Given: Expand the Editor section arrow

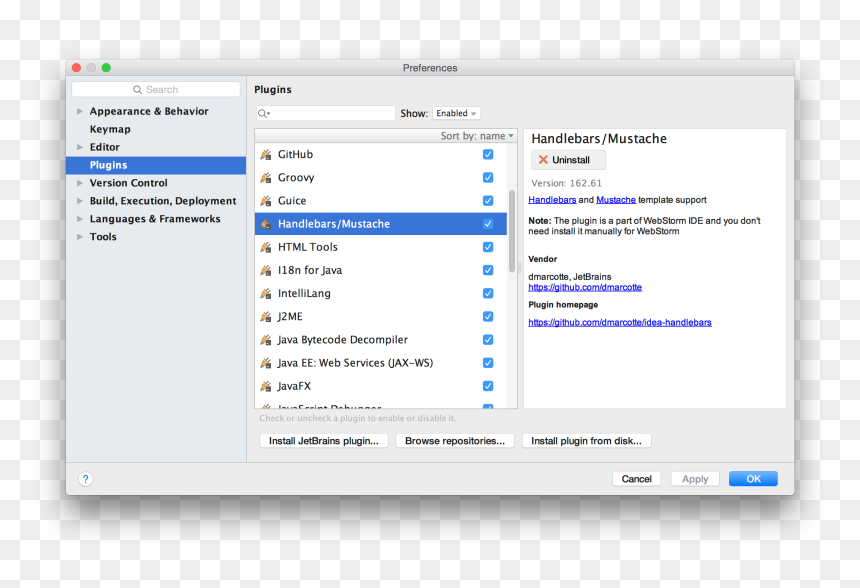Looking at the screenshot, I should coord(80,147).
